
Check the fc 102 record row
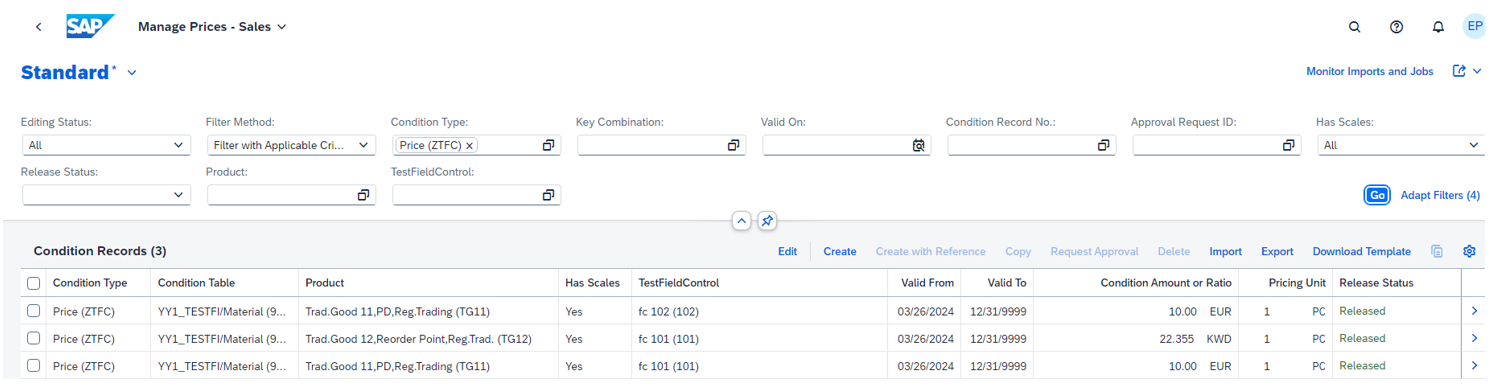click(34, 311)
